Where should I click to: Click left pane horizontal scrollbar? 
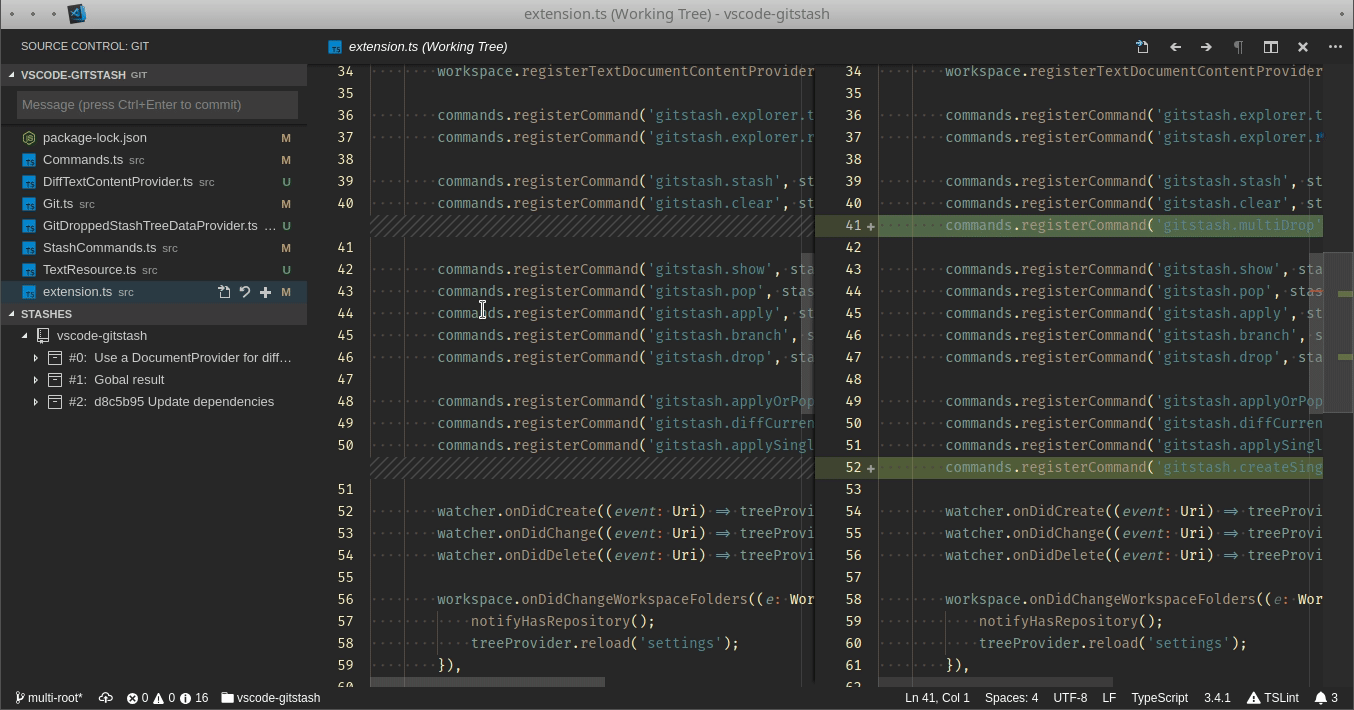(487, 682)
